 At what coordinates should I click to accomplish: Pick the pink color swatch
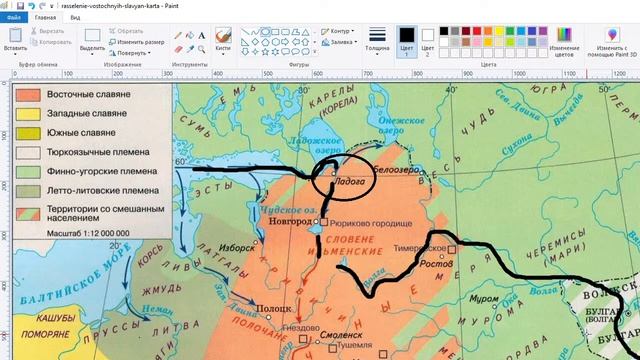tap(477, 42)
